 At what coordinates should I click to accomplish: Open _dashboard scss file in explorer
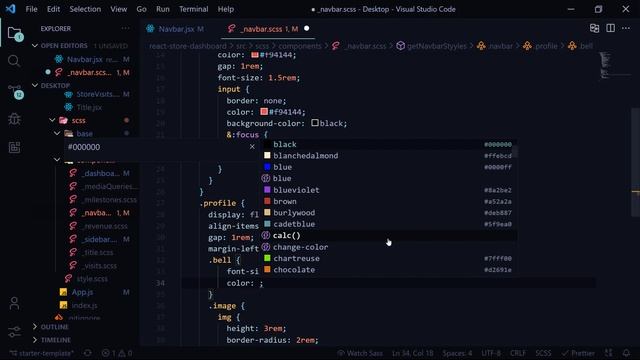pos(100,173)
